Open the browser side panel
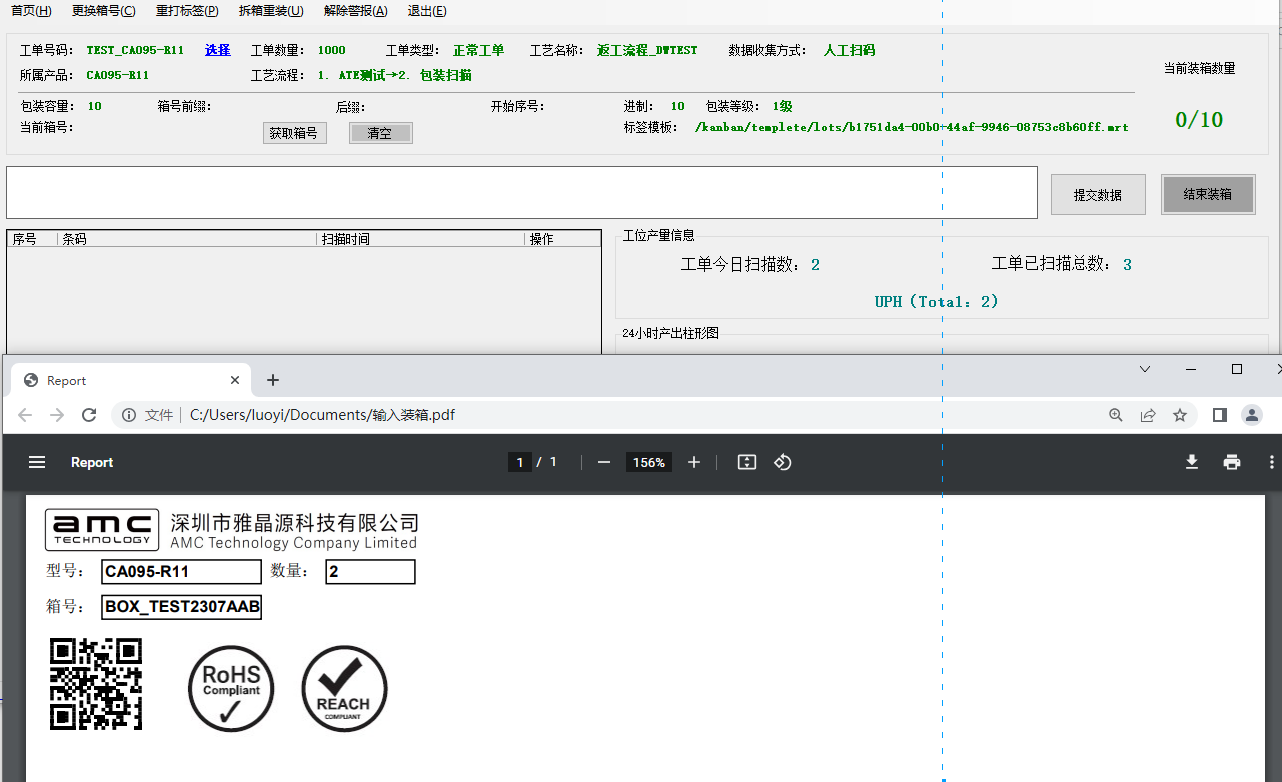1282x782 pixels. tap(1220, 415)
